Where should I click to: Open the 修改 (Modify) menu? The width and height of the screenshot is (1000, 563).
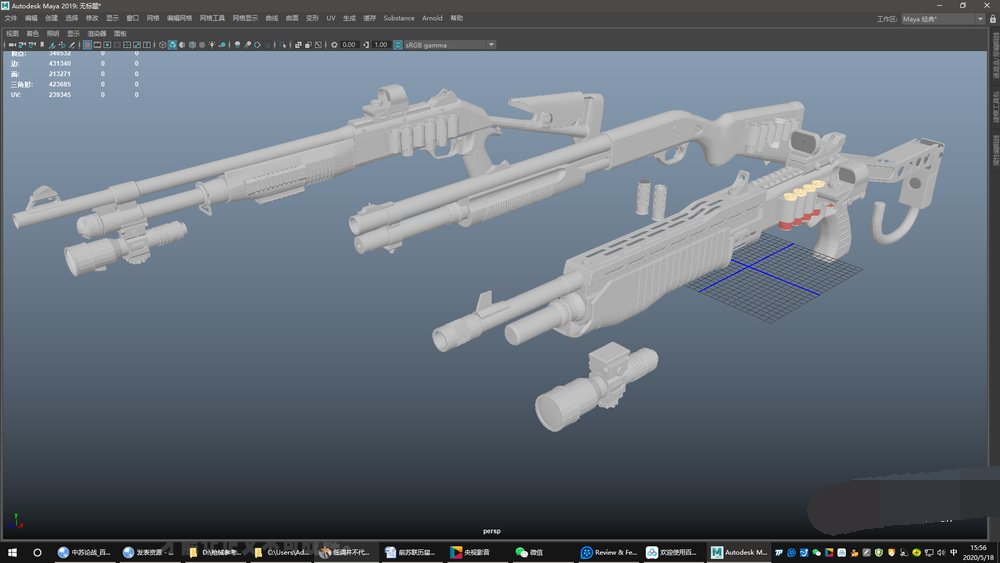tap(92, 18)
